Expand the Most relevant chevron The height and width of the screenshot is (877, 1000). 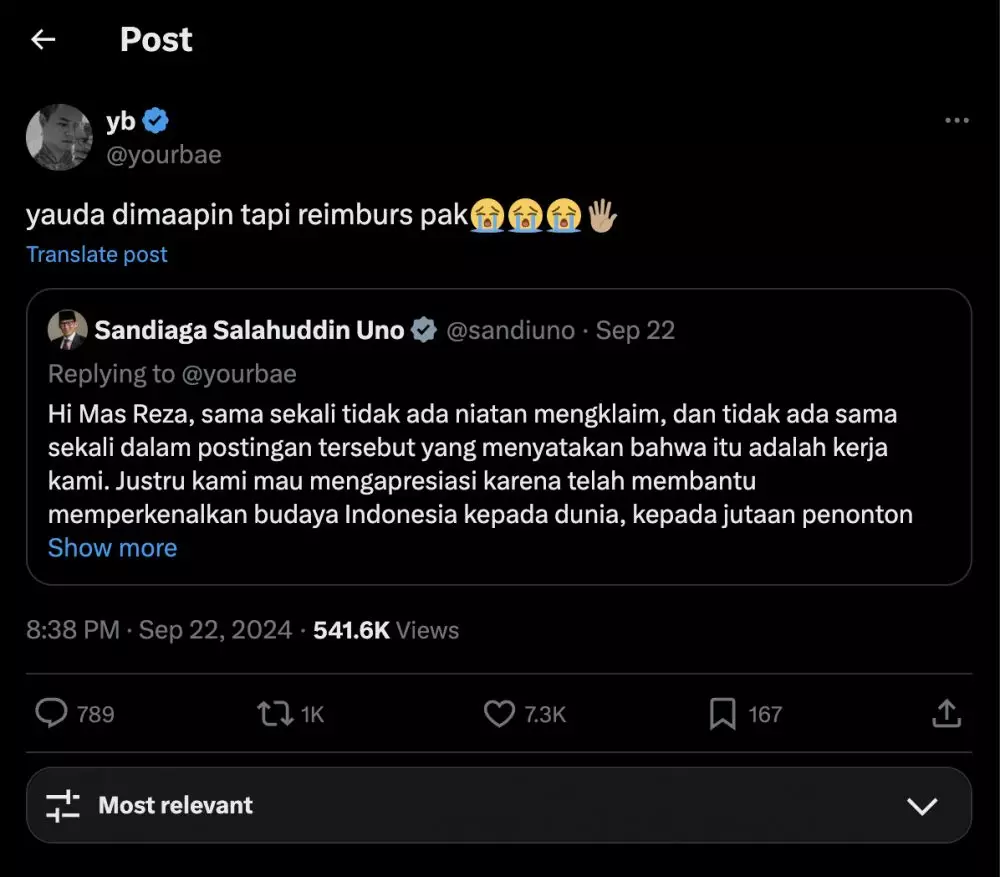(x=921, y=806)
